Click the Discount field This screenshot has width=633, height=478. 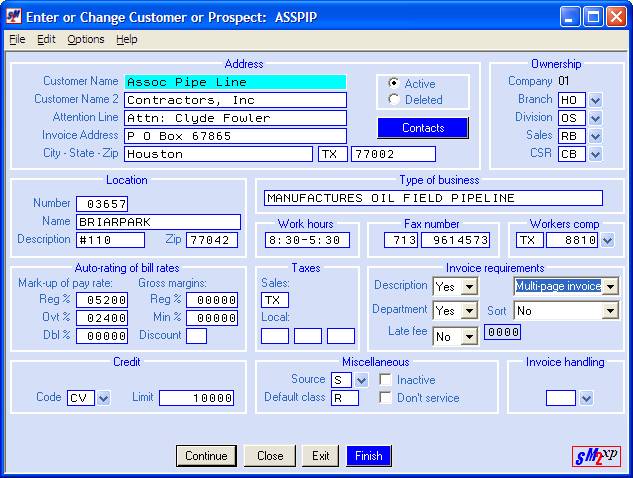[197, 336]
